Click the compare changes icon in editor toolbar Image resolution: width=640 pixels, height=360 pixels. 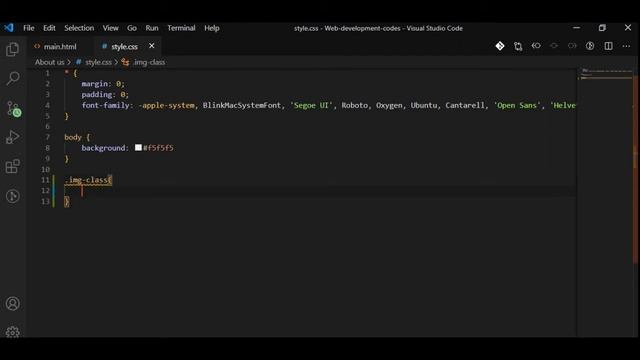pyautogui.click(x=518, y=46)
